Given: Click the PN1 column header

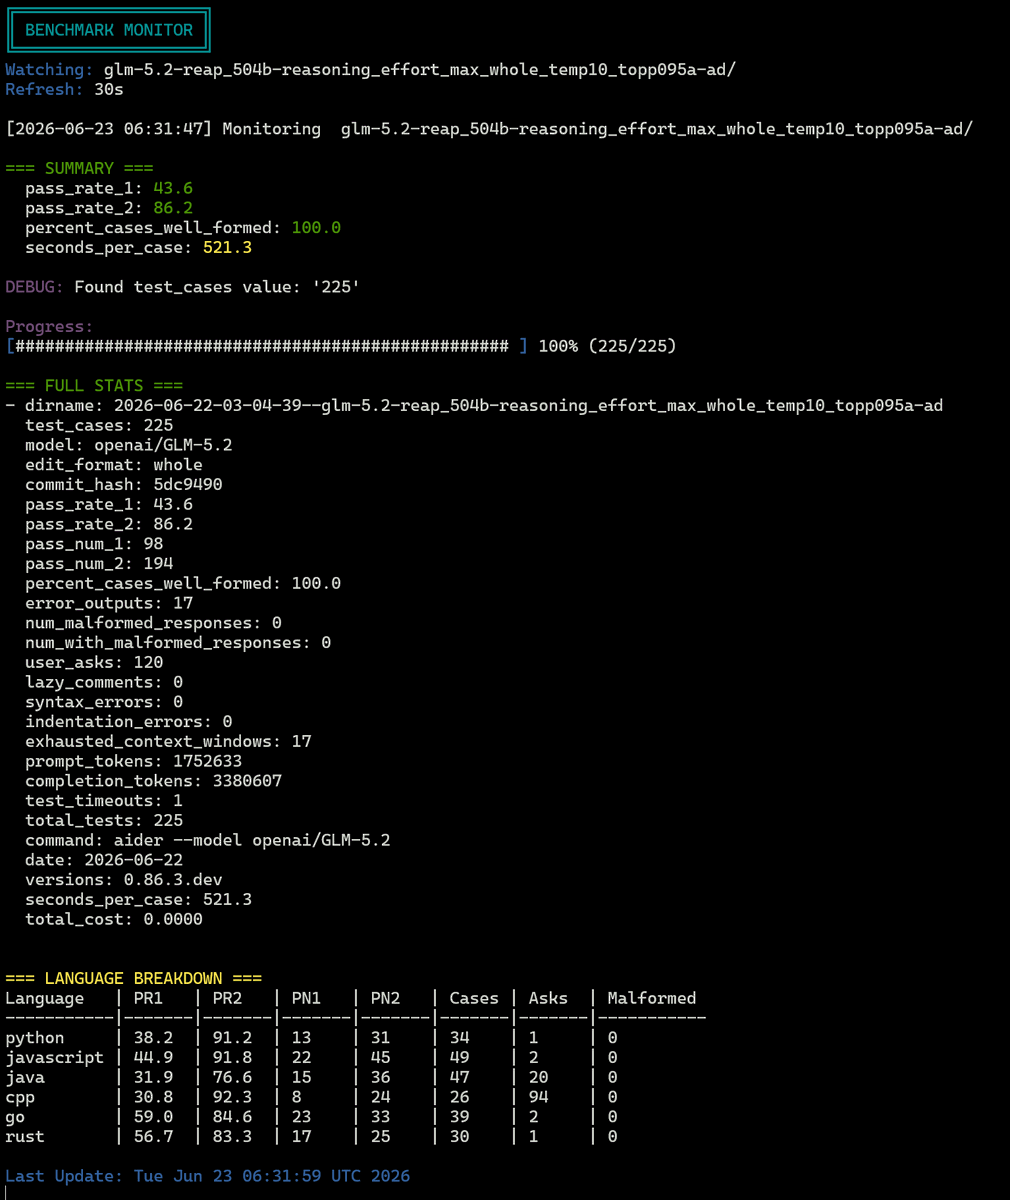Looking at the screenshot, I should (x=306, y=998).
